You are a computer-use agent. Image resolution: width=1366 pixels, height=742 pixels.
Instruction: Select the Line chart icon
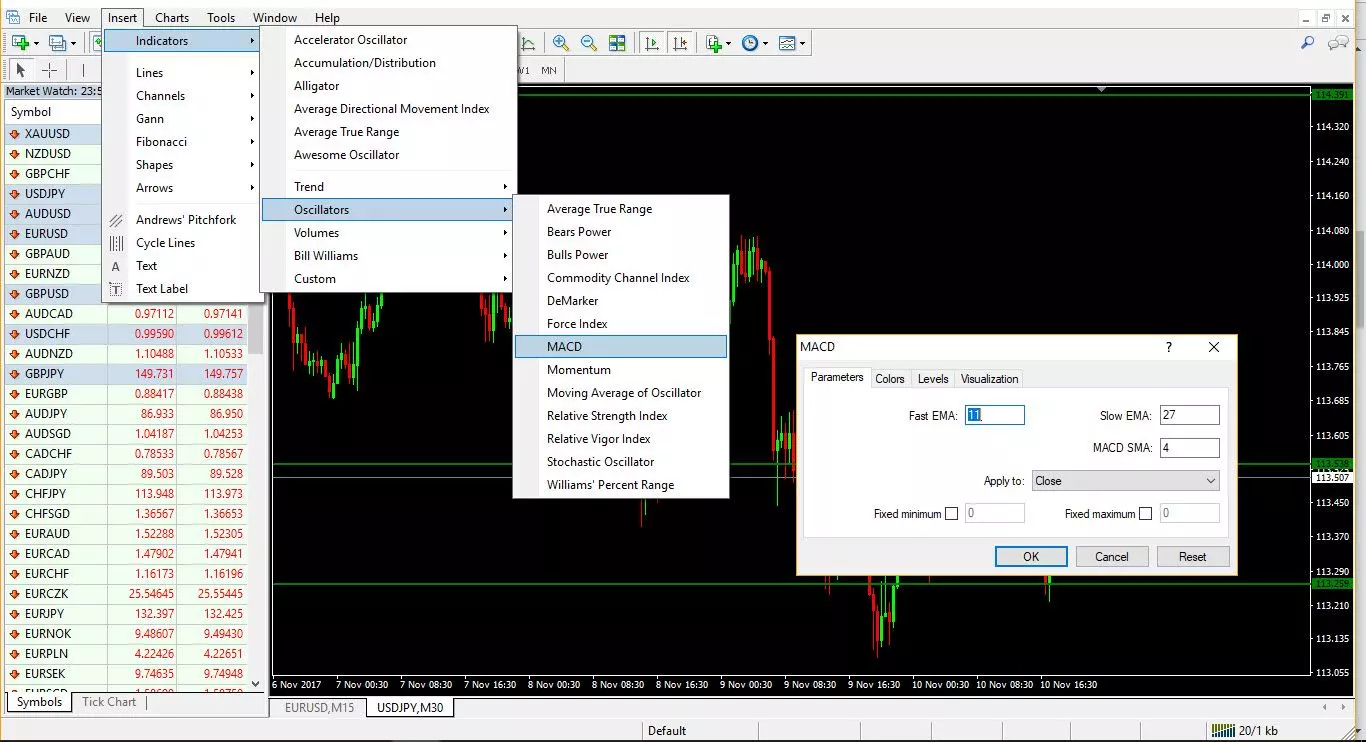pos(528,43)
